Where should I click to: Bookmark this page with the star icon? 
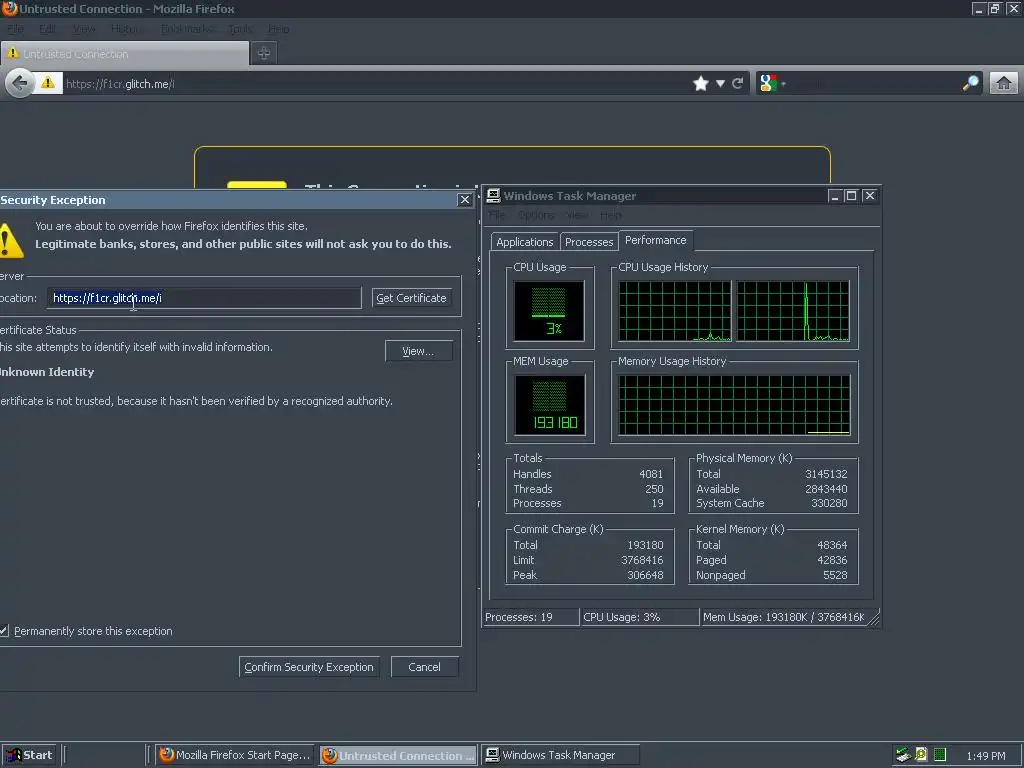(x=701, y=83)
